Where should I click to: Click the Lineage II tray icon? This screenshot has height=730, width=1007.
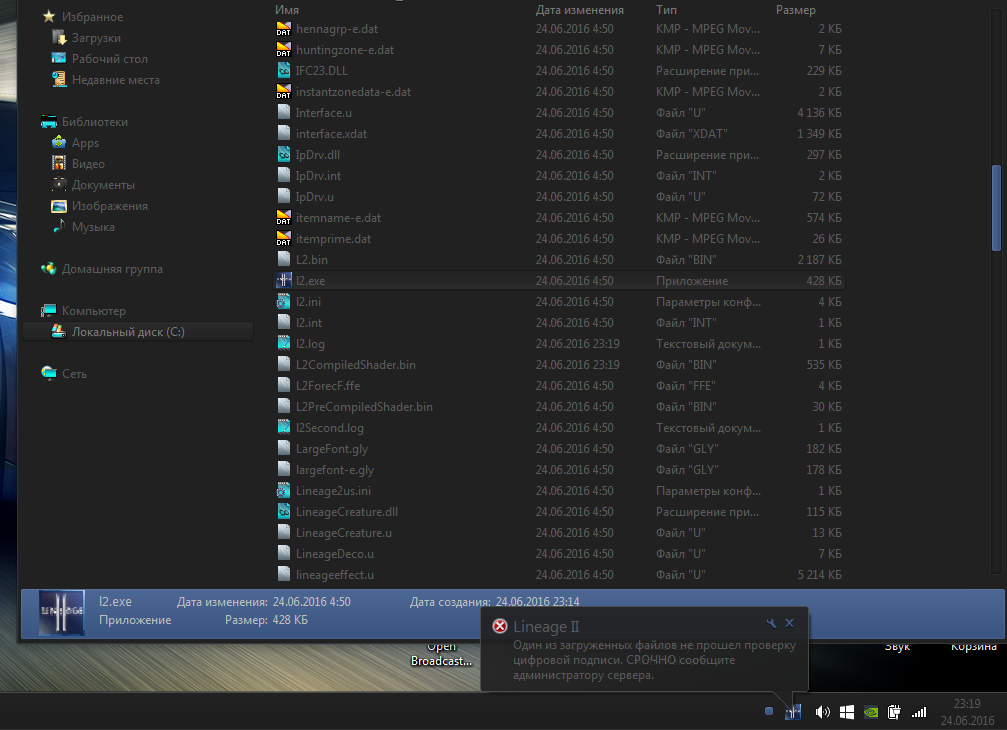click(795, 712)
